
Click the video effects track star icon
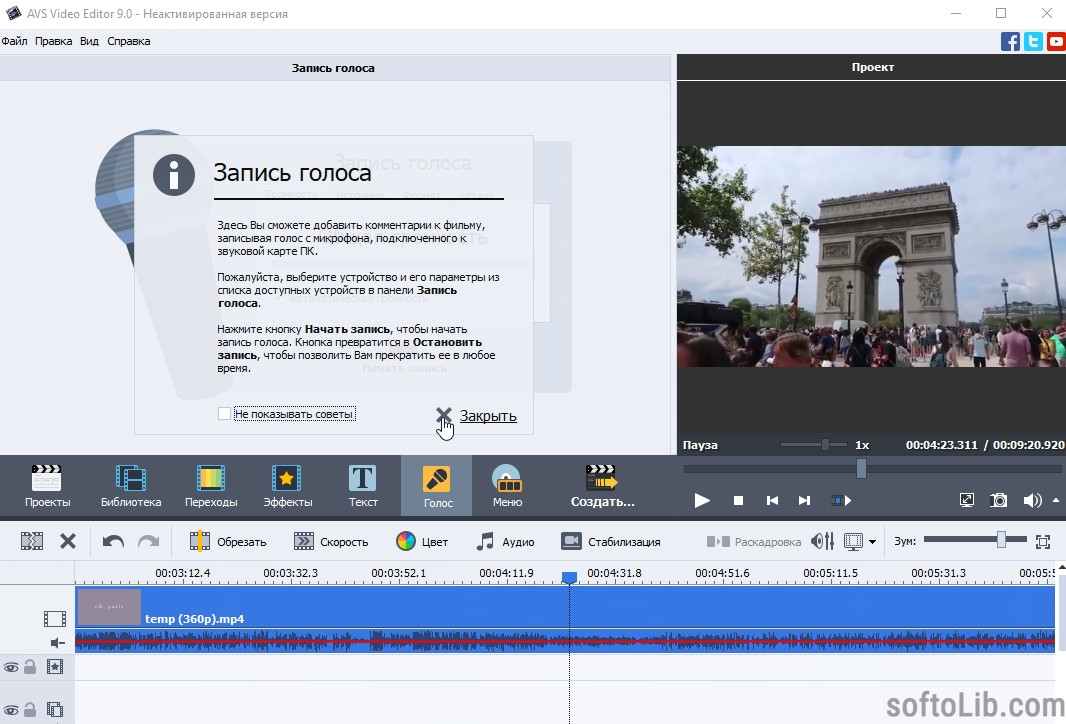tap(55, 667)
